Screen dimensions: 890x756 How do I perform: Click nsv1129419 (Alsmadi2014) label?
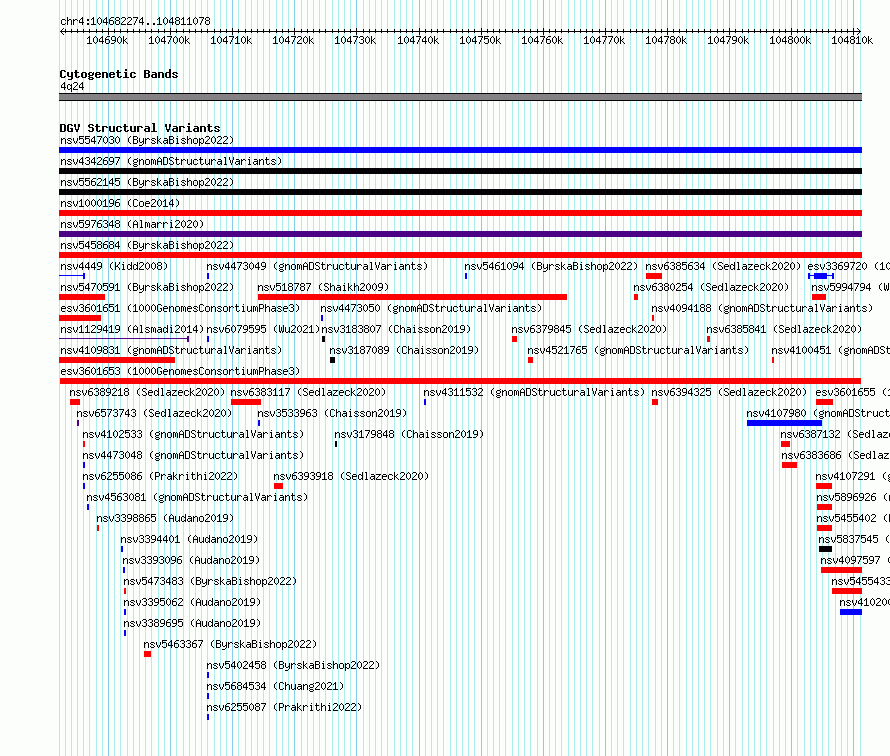(x=132, y=329)
